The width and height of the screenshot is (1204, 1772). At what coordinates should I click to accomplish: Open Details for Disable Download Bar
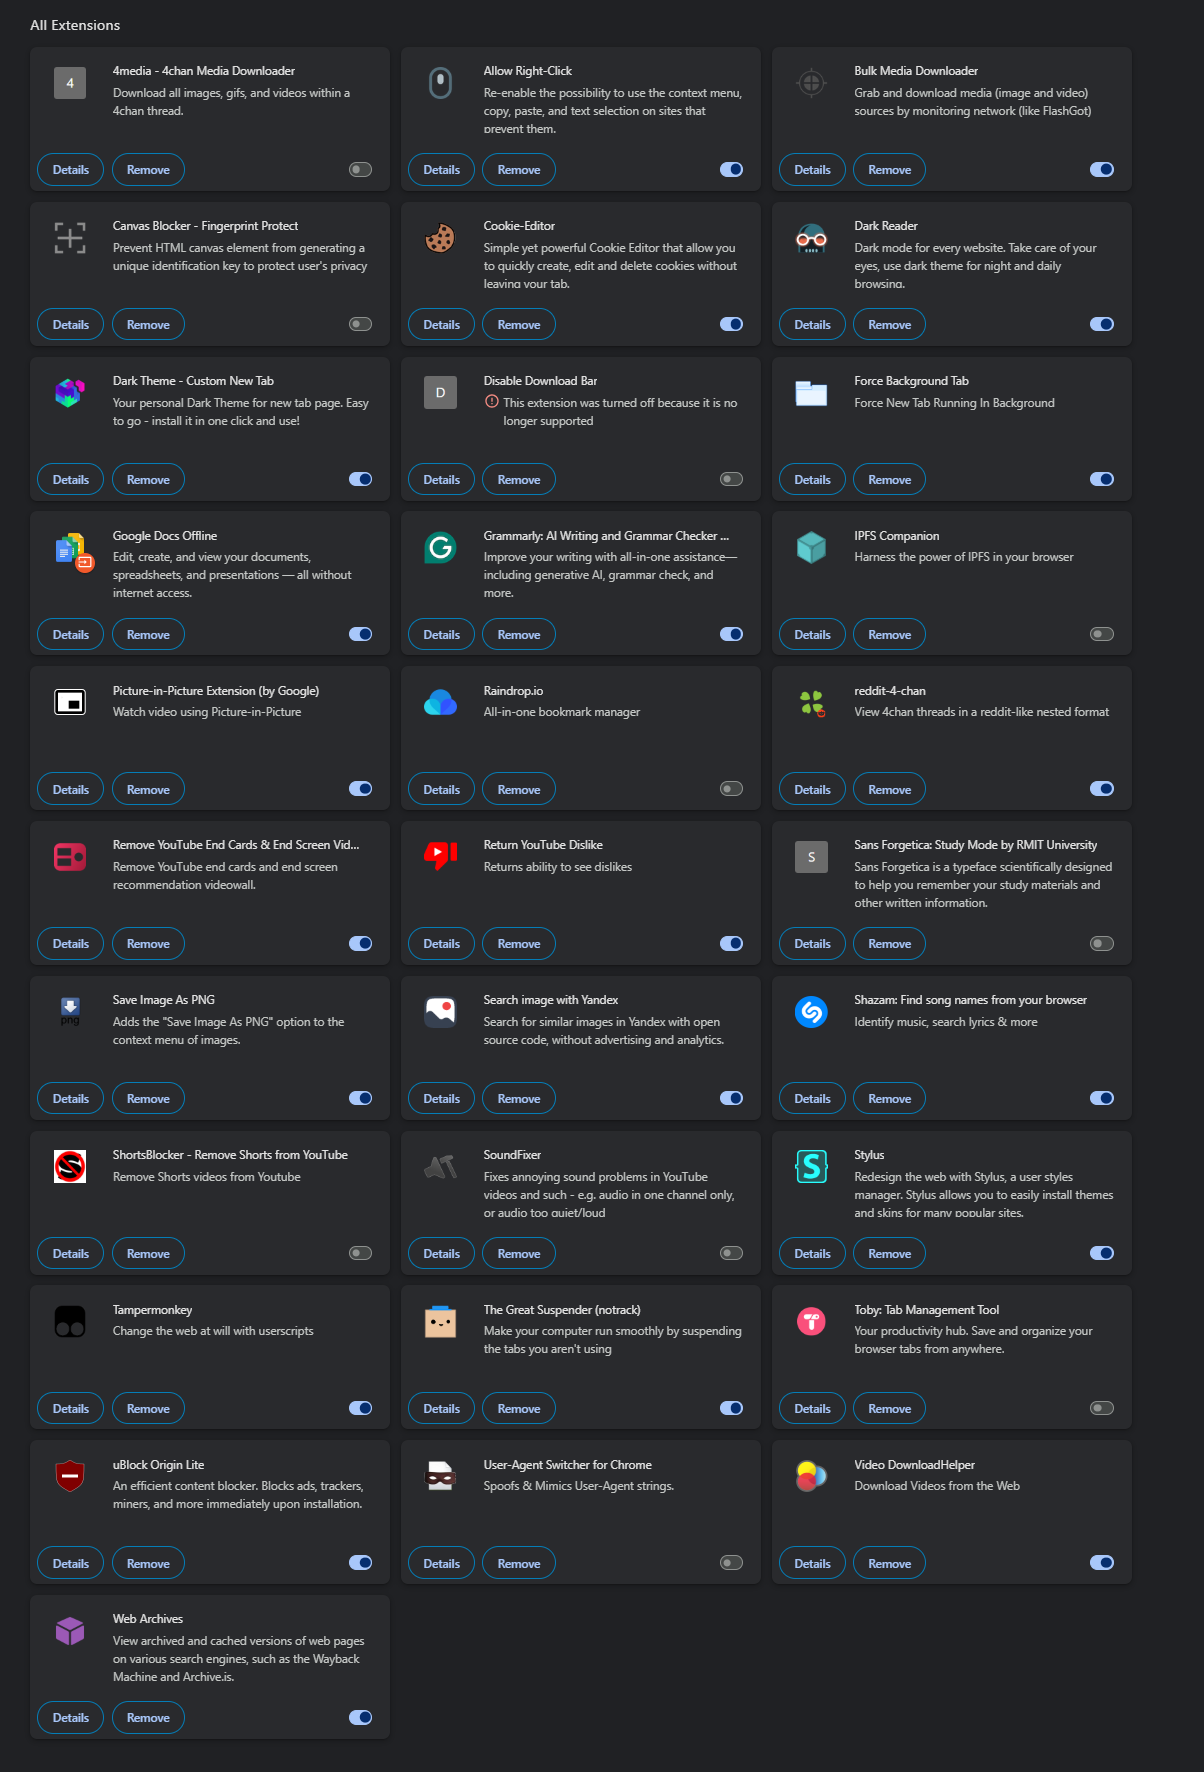point(441,479)
